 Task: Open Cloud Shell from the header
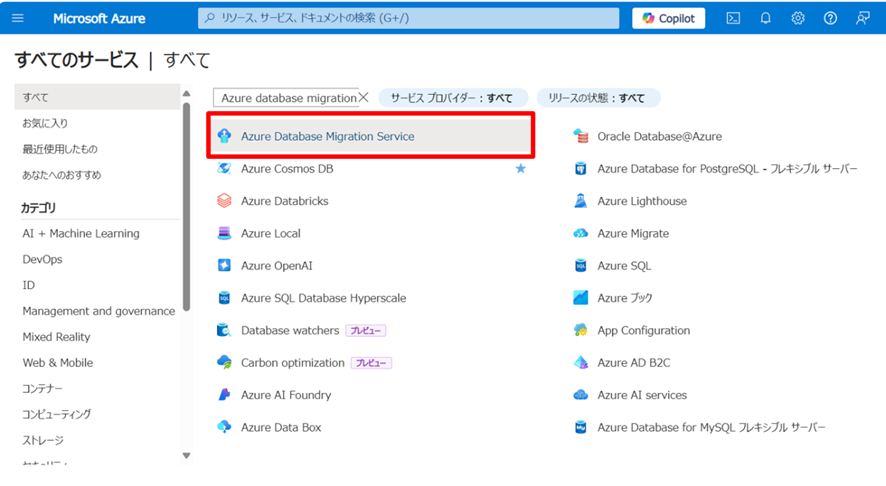coord(733,18)
